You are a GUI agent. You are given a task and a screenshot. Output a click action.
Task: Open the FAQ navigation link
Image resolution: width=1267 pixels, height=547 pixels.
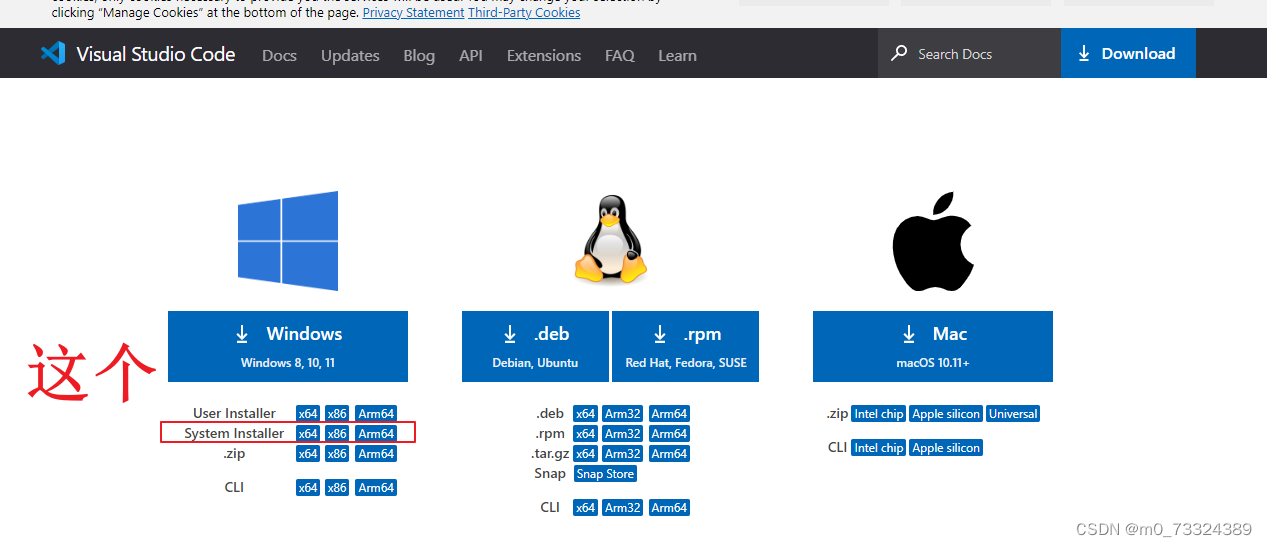coord(620,55)
